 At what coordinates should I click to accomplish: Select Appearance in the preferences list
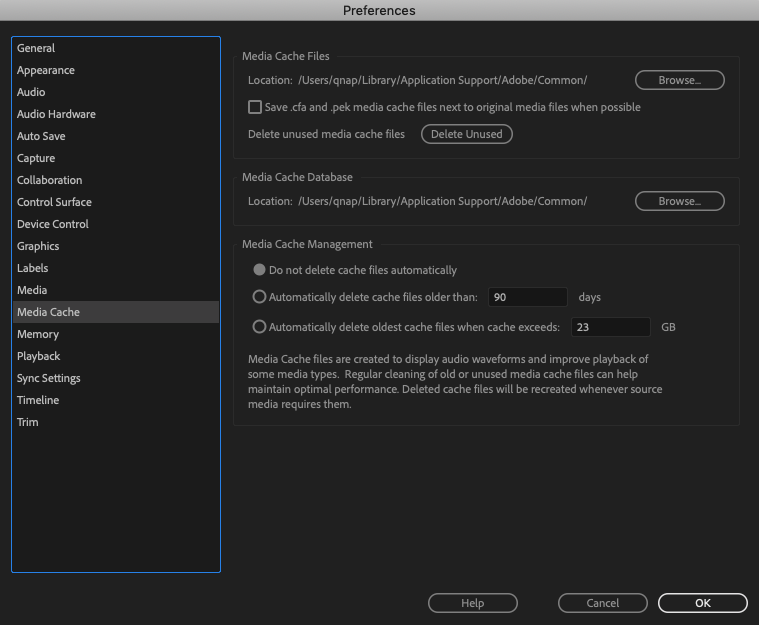tap(116, 70)
